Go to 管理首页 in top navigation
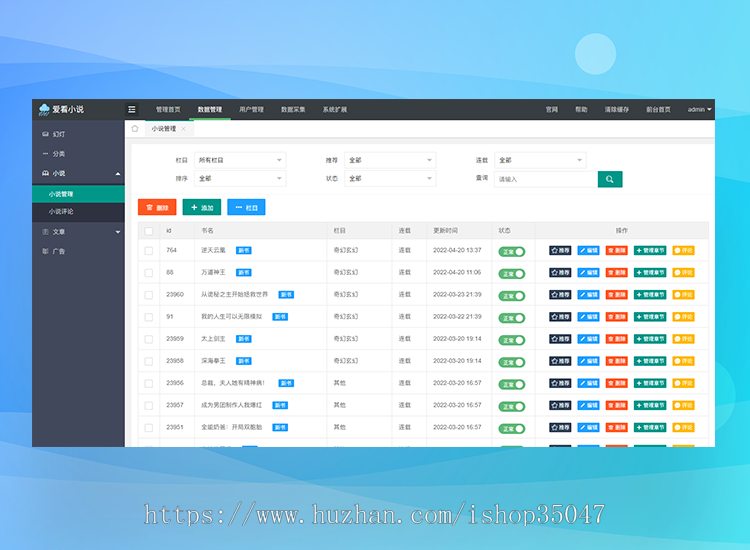The image size is (750, 550). point(168,110)
